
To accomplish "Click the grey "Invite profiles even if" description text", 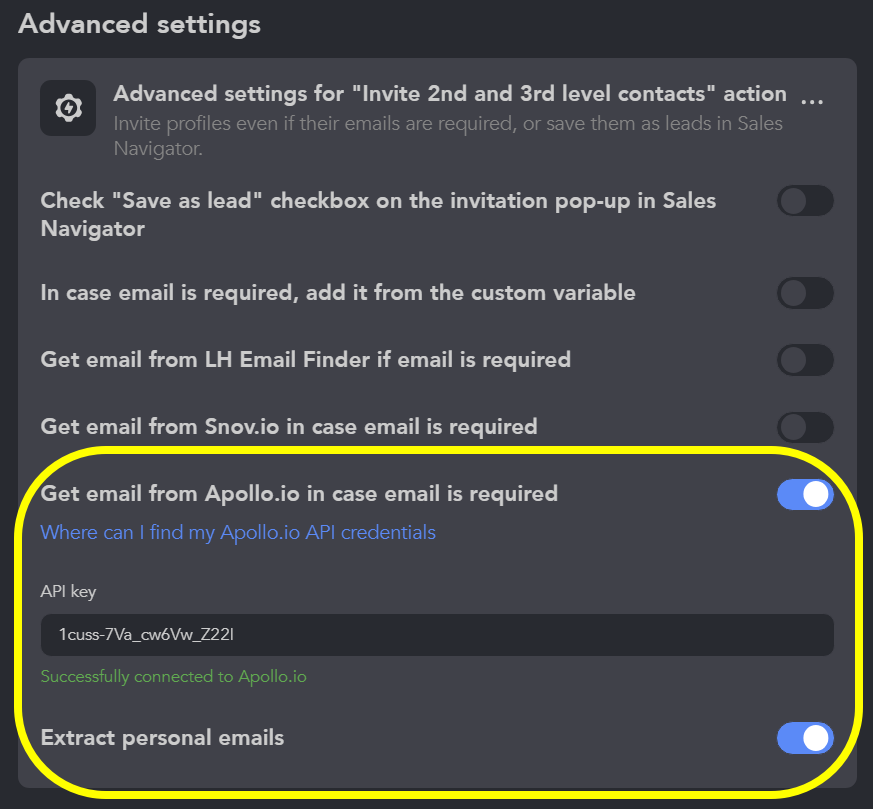I will [x=448, y=136].
